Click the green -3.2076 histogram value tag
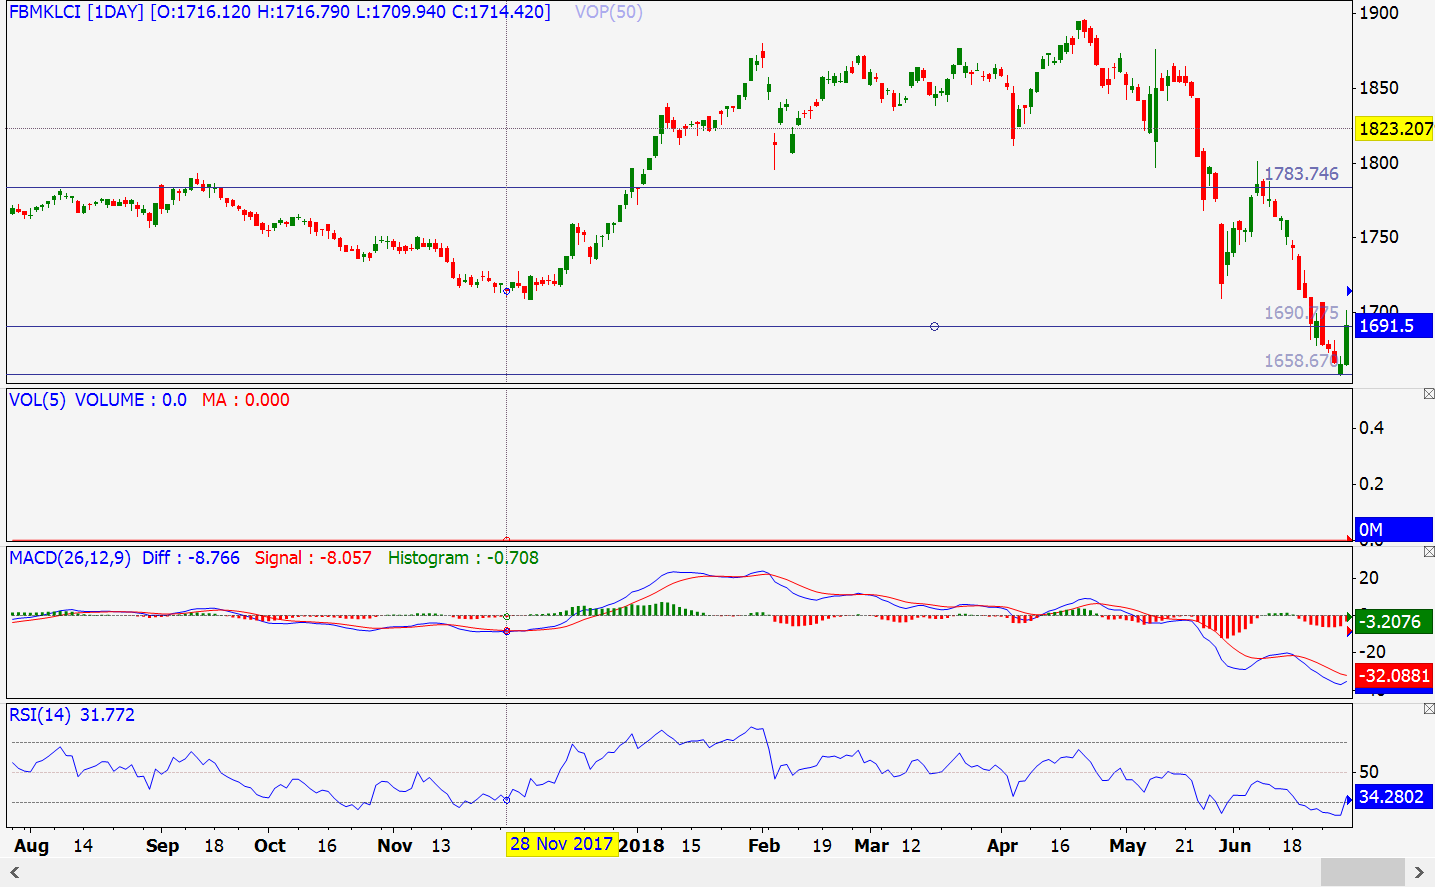 click(x=1394, y=621)
